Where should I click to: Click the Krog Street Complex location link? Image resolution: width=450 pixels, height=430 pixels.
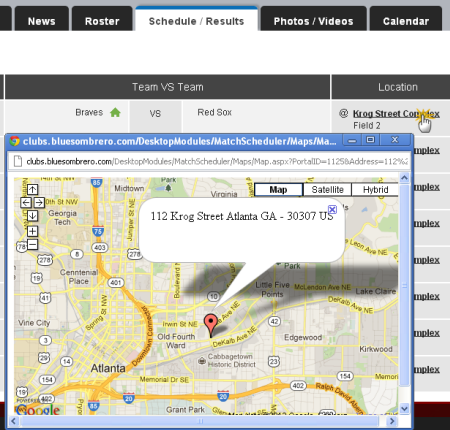[x=396, y=114]
